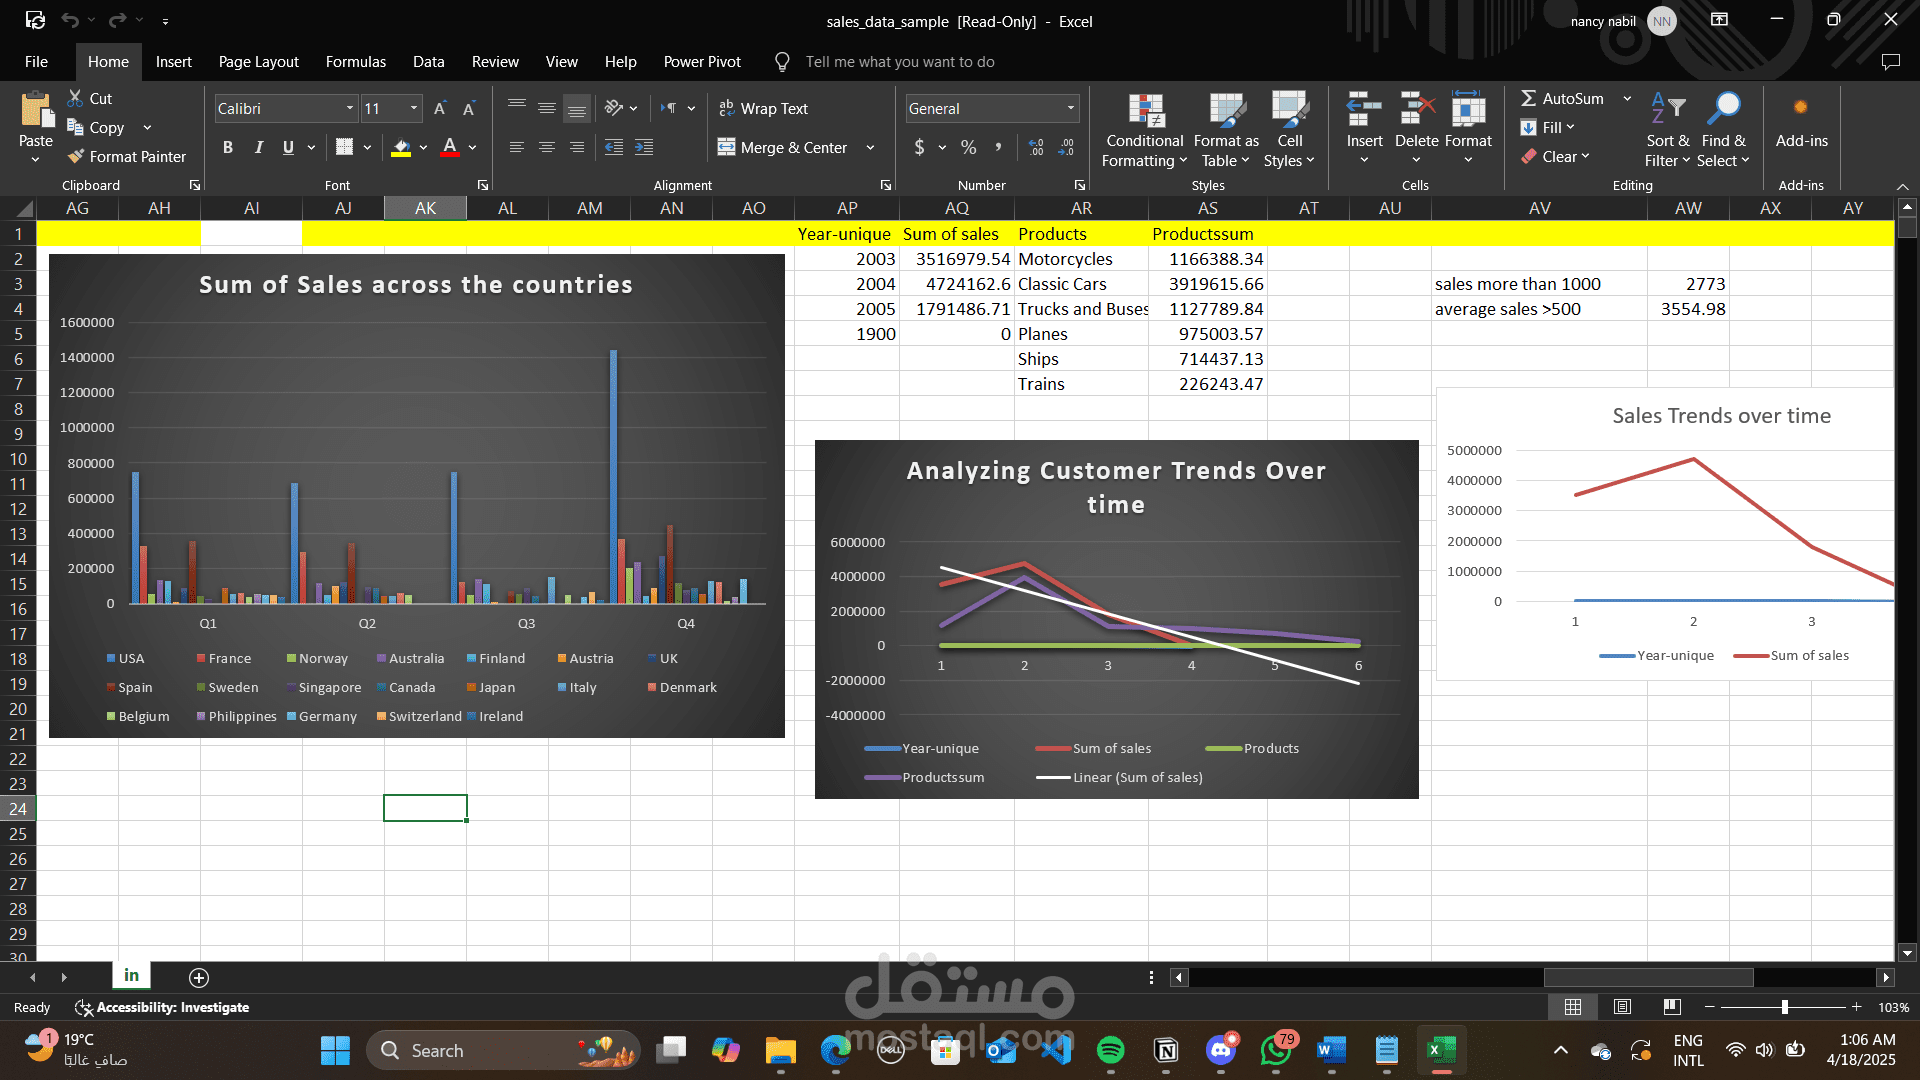Switch to the Power Pivot tab
Image resolution: width=1920 pixels, height=1080 pixels.
[x=702, y=61]
